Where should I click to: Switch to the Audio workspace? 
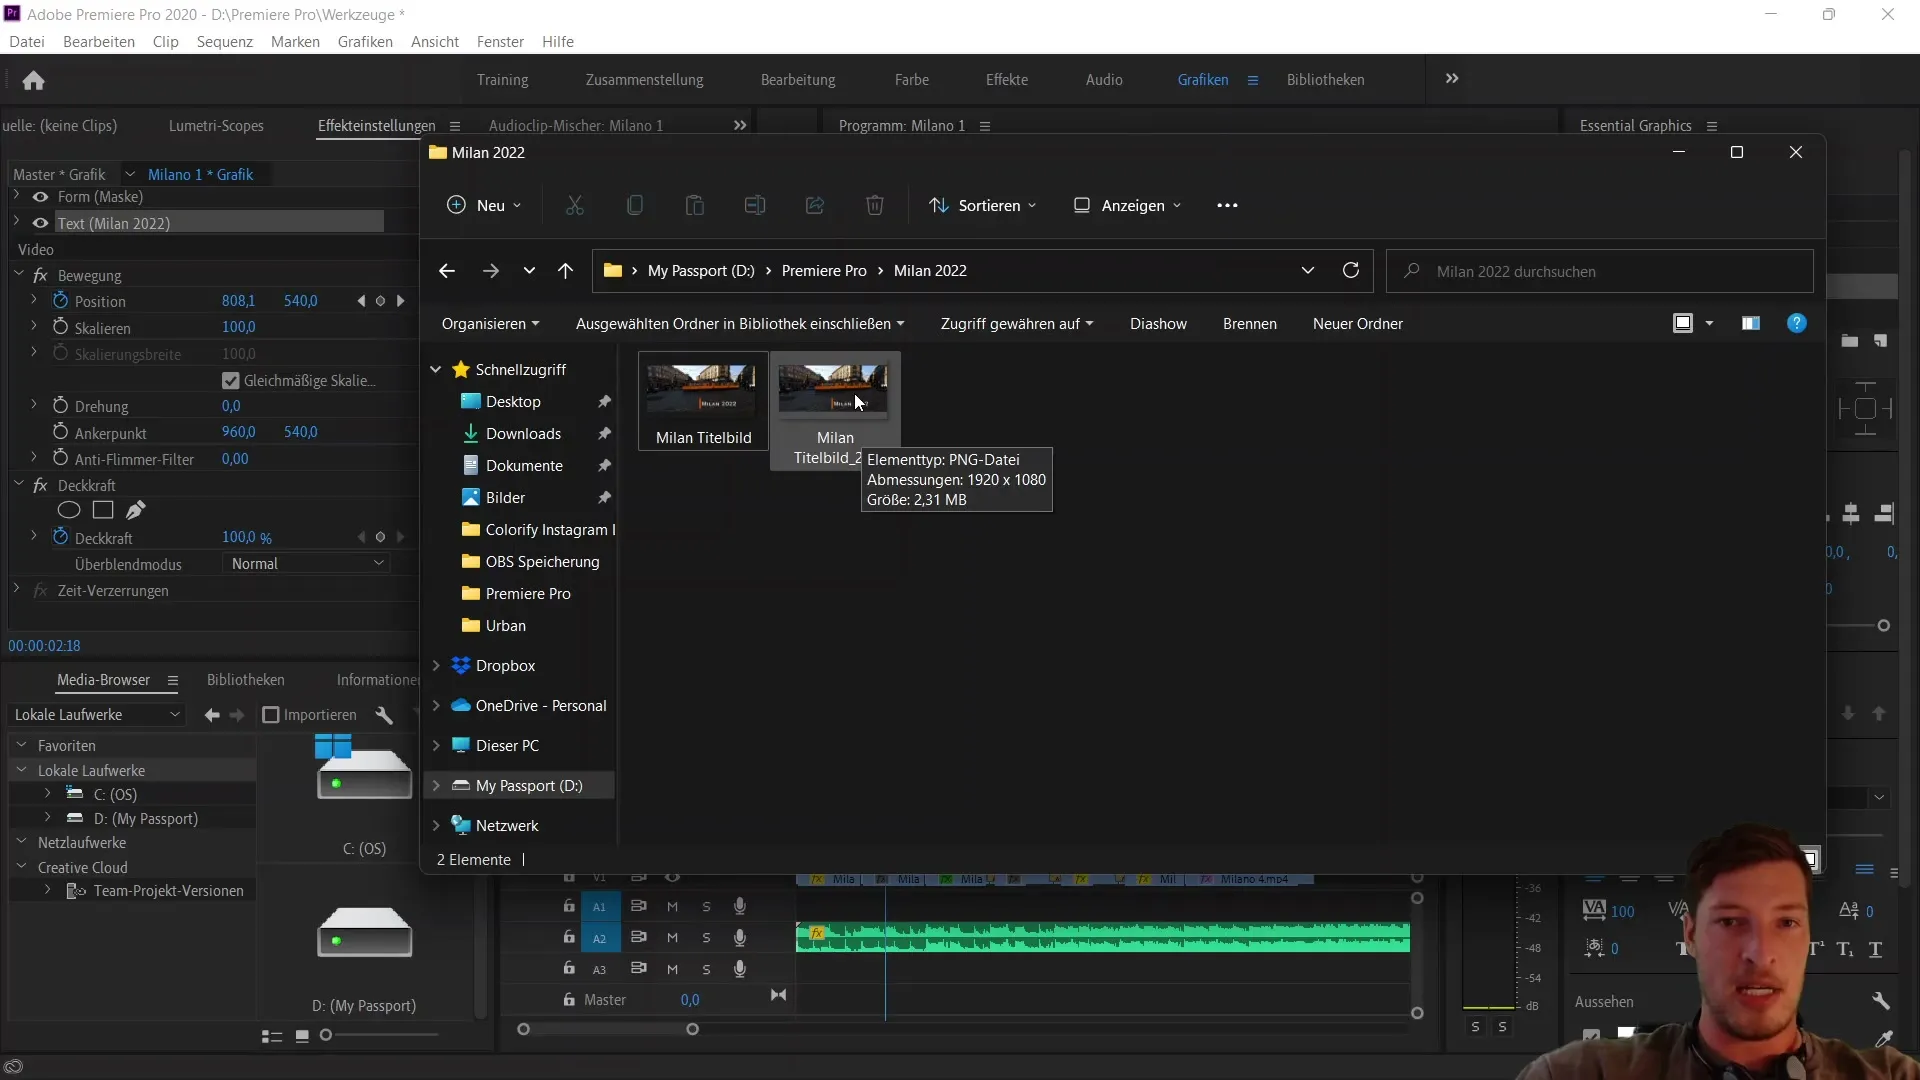(1104, 80)
